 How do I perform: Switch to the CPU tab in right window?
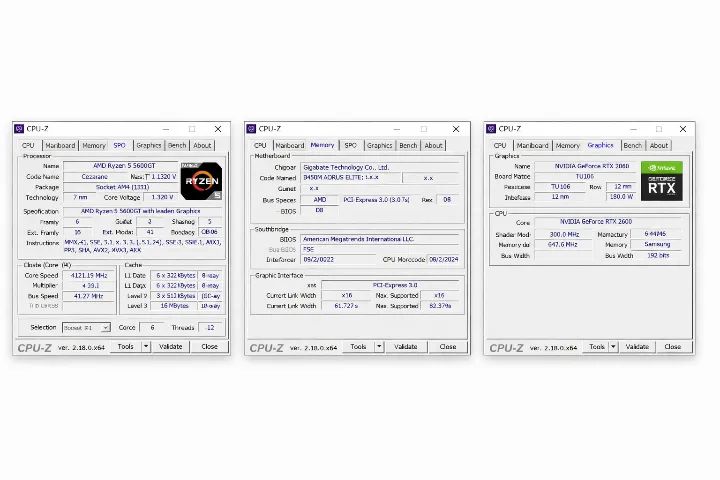click(500, 145)
